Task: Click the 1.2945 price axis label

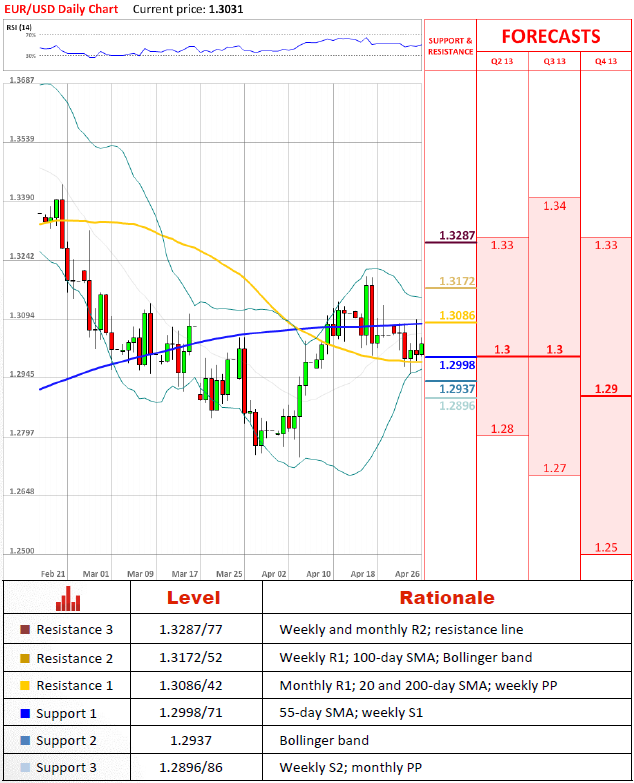Action: click(x=22, y=374)
